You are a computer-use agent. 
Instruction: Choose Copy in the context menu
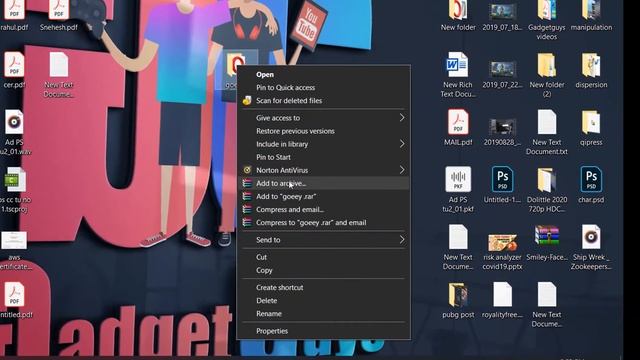324,270
